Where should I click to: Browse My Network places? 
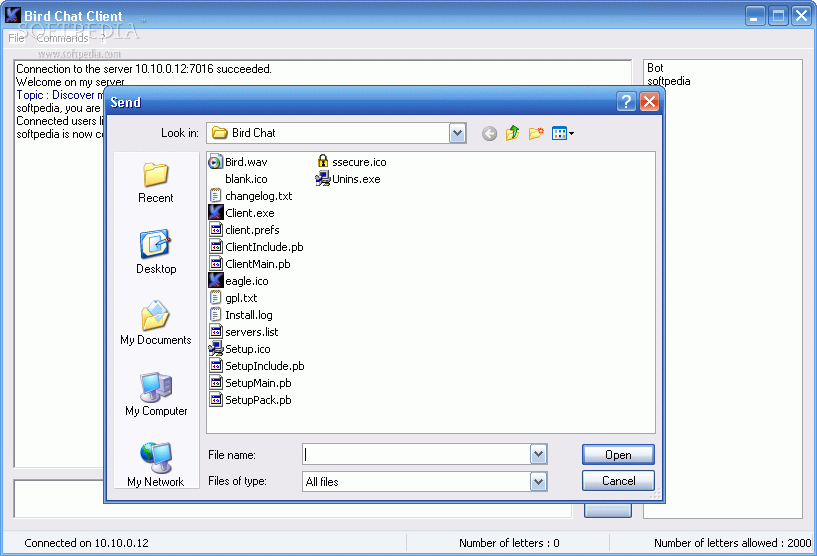156,465
